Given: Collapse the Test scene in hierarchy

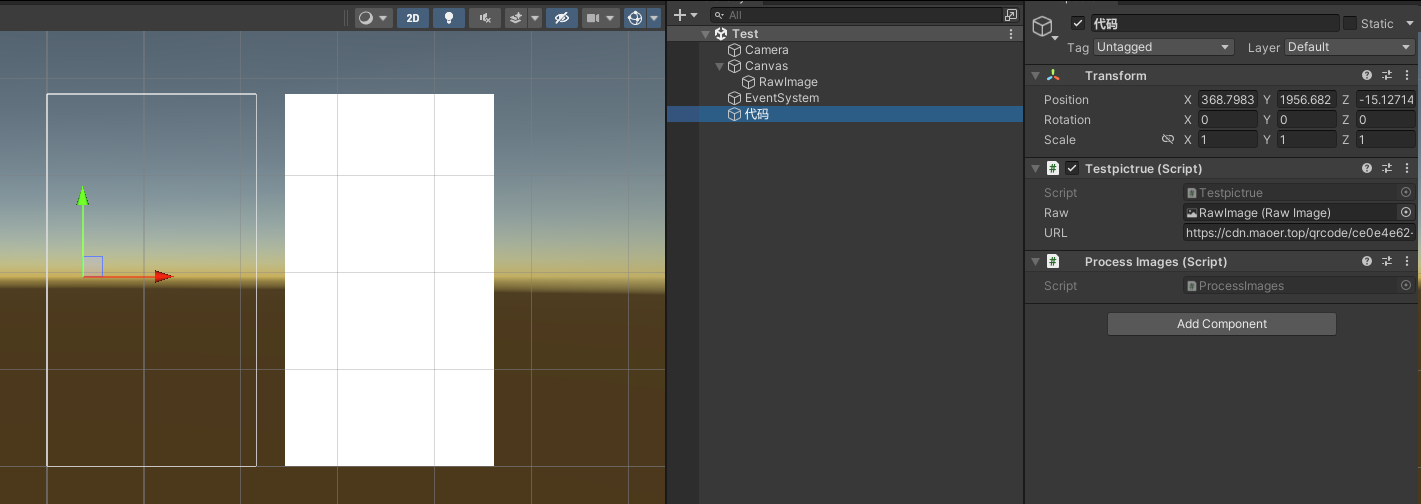Looking at the screenshot, I should pos(706,34).
